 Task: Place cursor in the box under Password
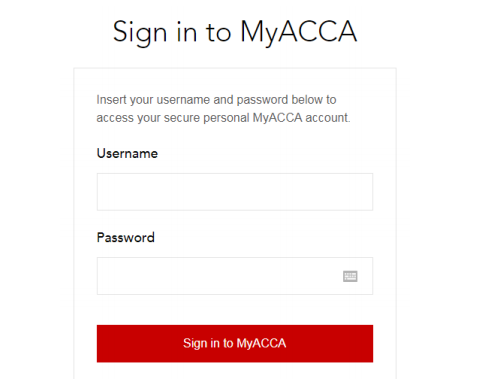(235, 276)
